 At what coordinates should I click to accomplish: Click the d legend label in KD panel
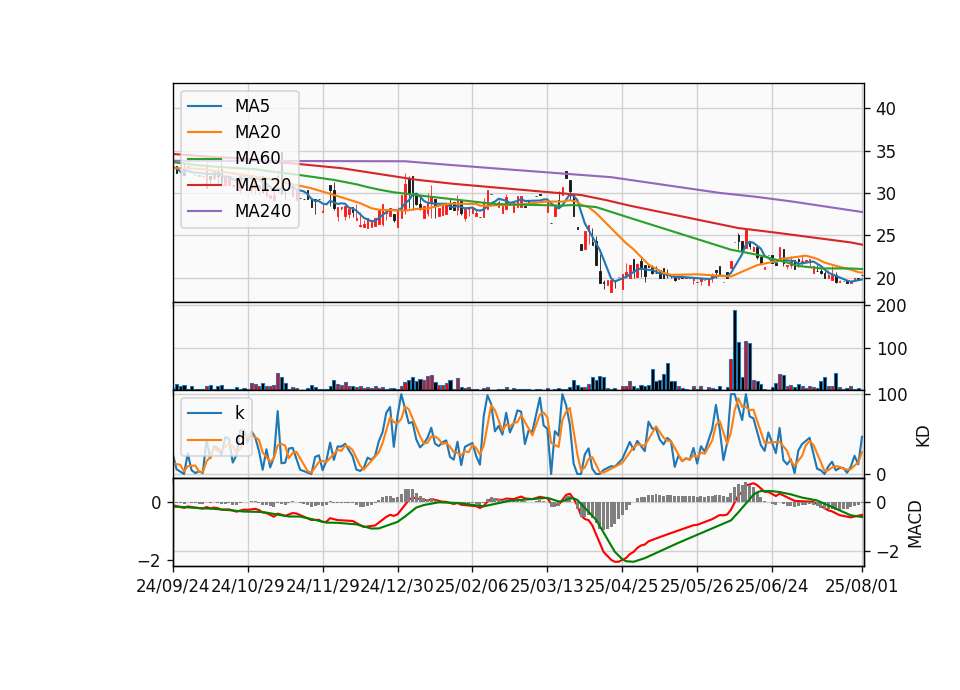(x=239, y=439)
